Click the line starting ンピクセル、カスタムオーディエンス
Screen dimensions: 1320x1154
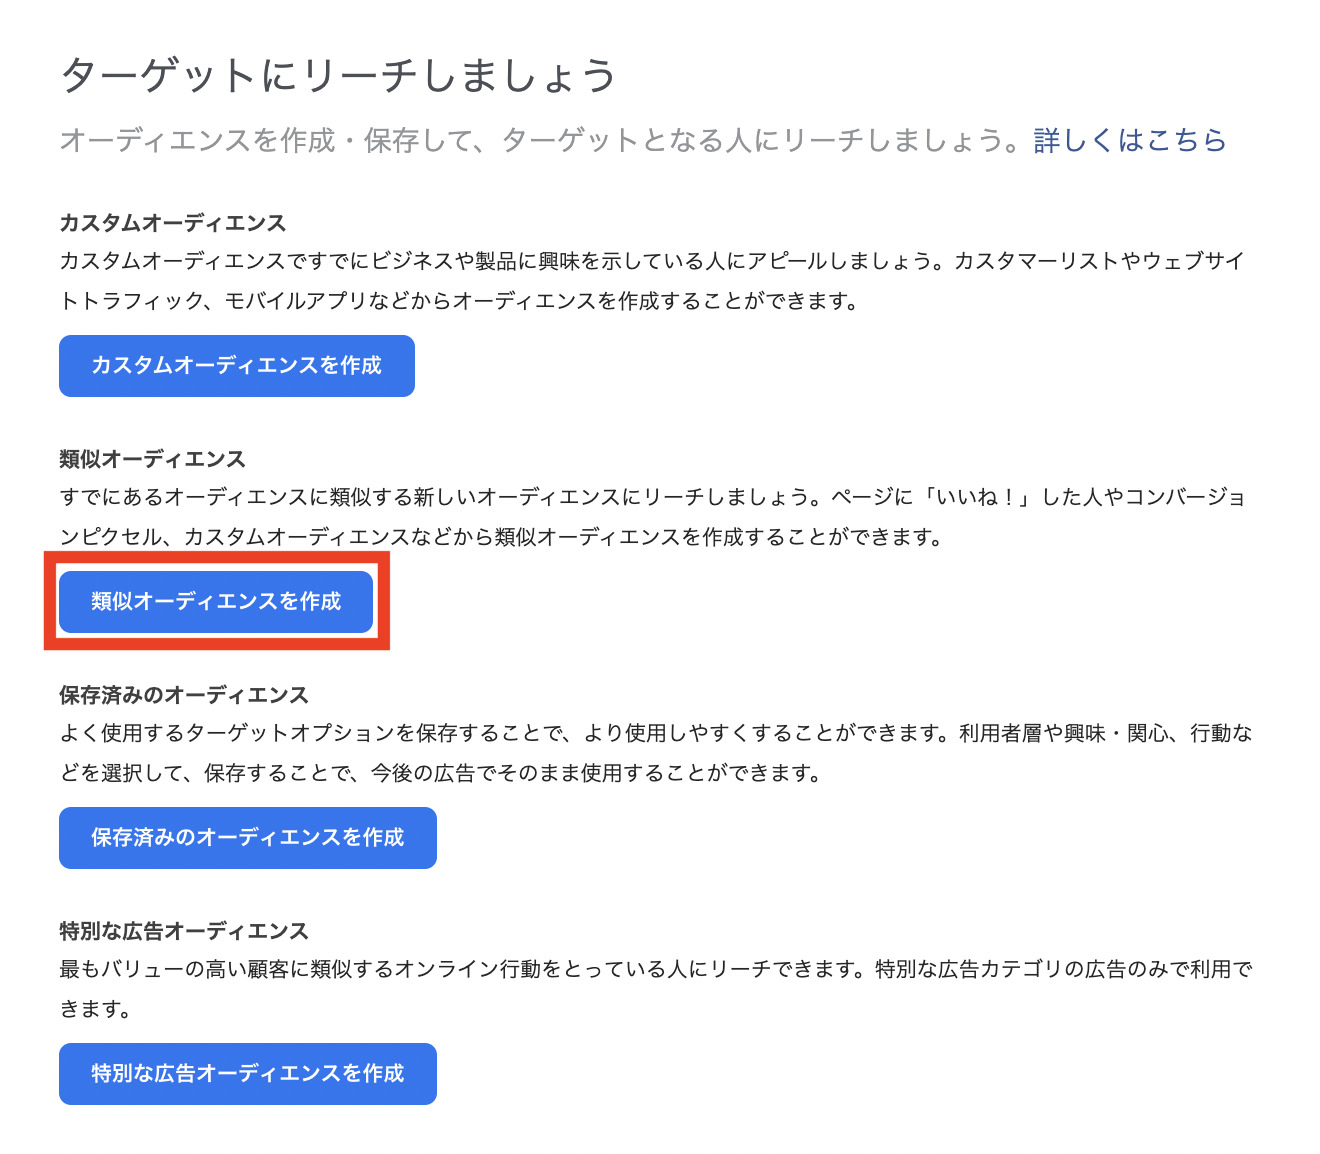[502, 537]
